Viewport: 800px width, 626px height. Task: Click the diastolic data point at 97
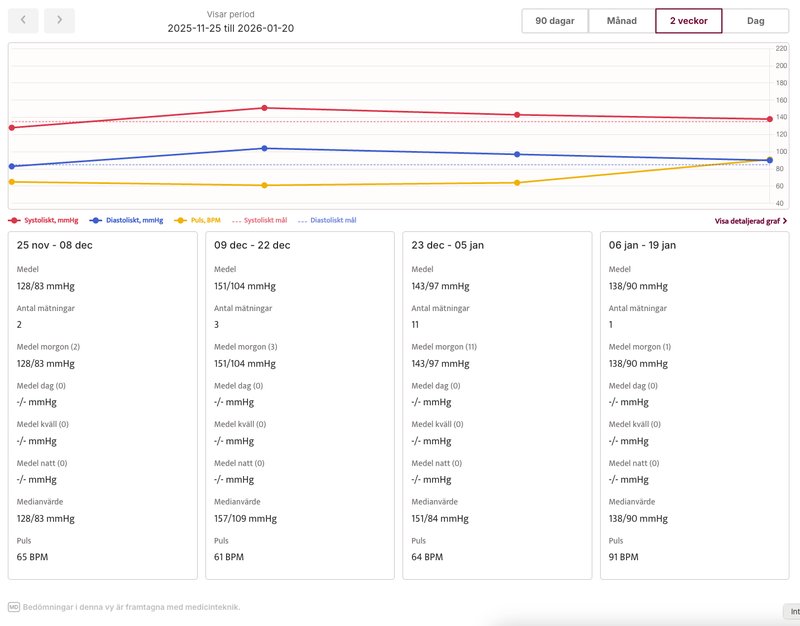tap(517, 154)
